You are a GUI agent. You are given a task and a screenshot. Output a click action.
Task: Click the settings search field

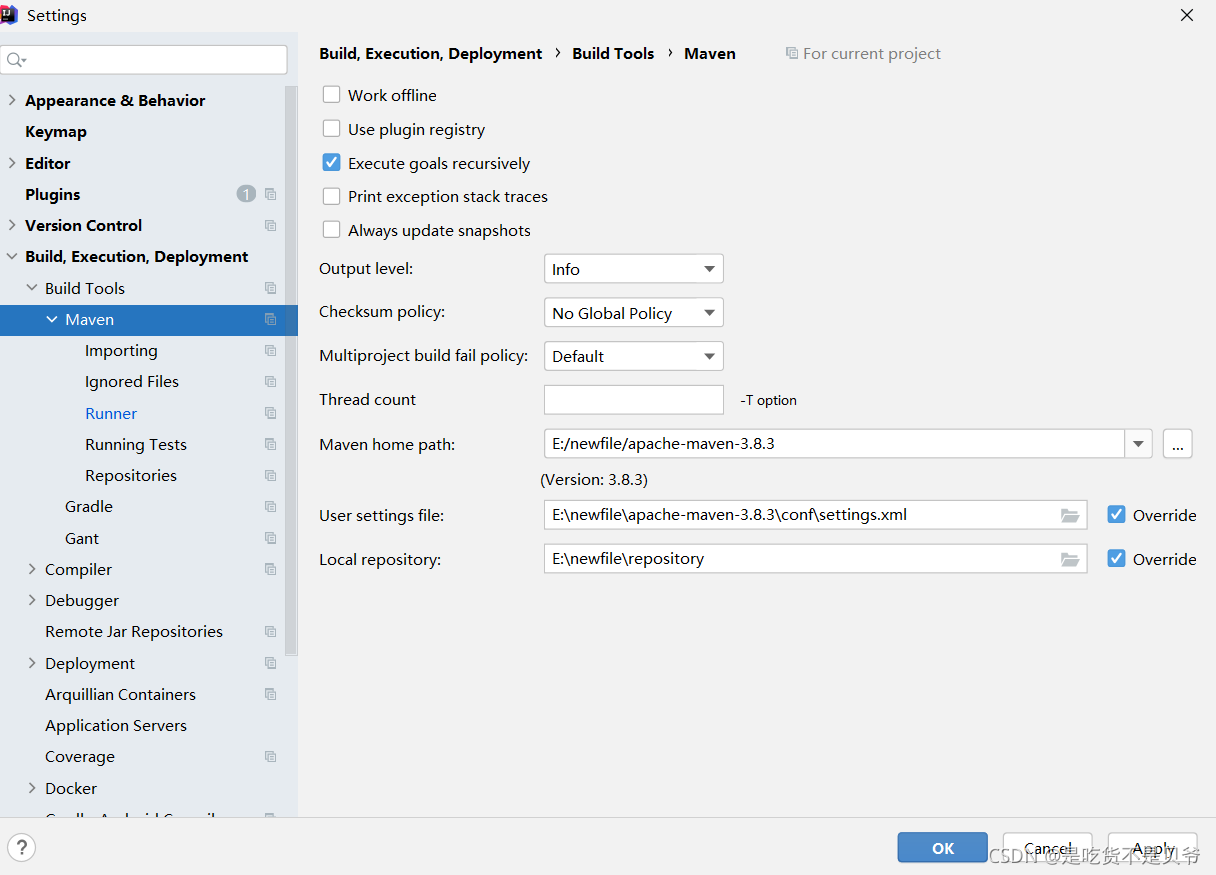coord(144,60)
